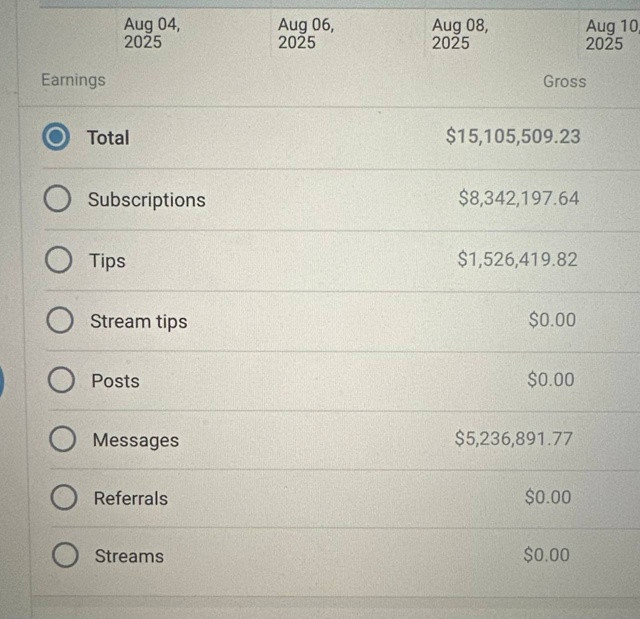640x619 pixels.
Task: Click the Gross column header
Action: [564, 82]
